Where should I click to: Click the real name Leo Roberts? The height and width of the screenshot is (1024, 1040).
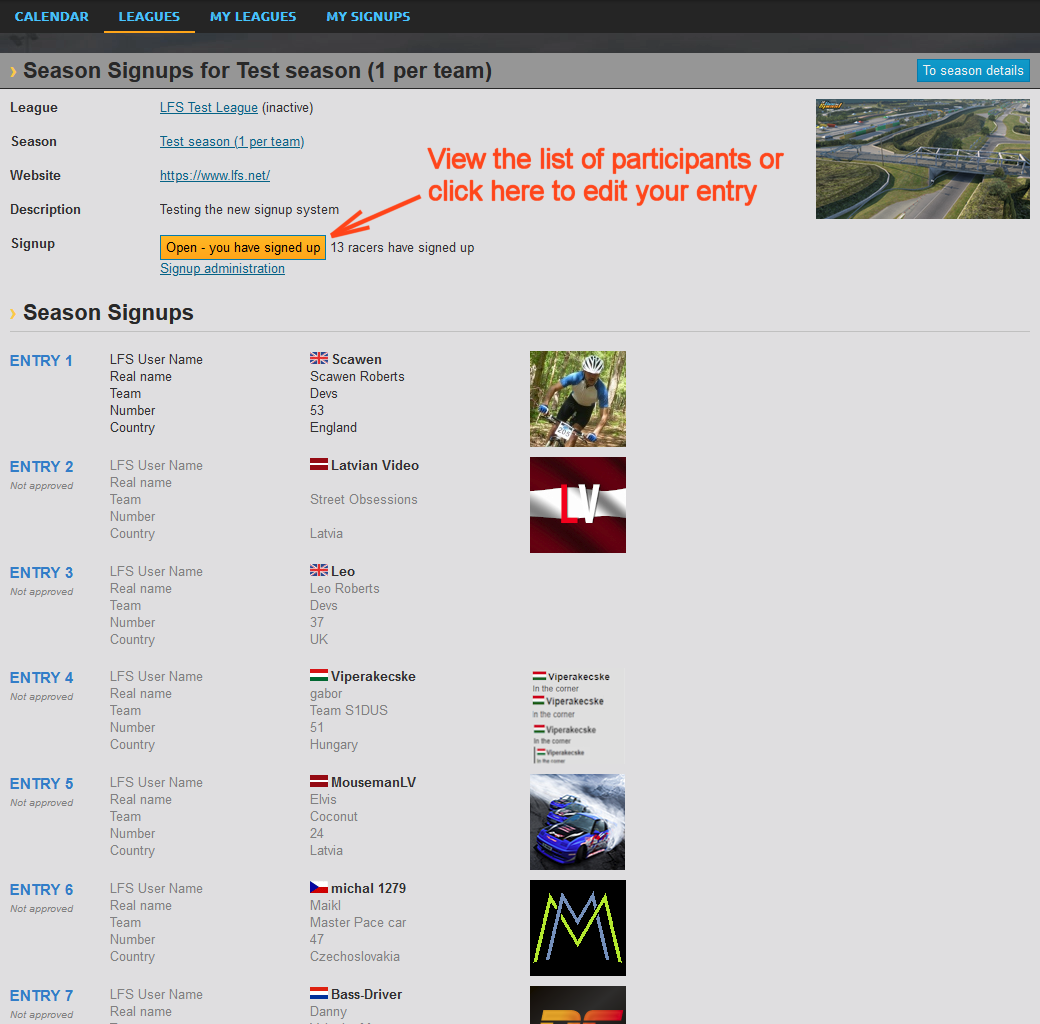click(345, 589)
